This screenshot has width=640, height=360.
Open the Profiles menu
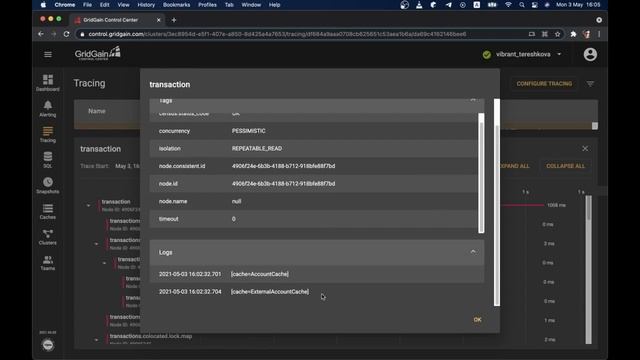[x=207, y=5]
